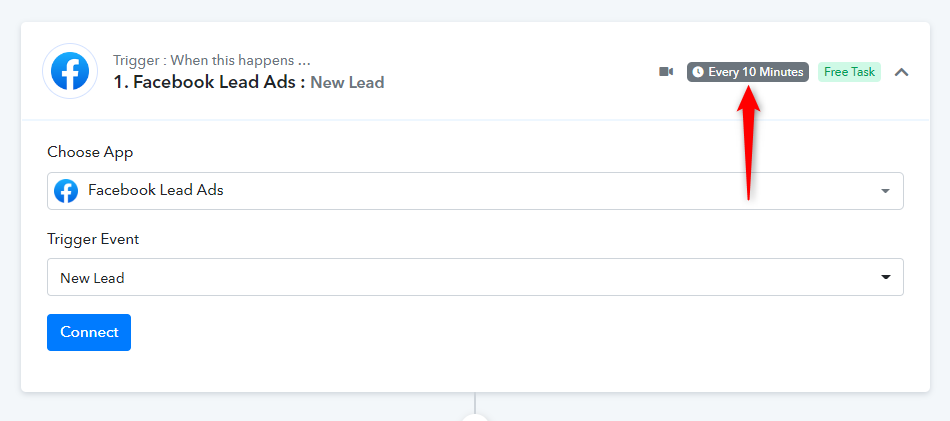Screen dimensions: 950x421
Task: Click the add-step circle below the card
Action: [475, 418]
